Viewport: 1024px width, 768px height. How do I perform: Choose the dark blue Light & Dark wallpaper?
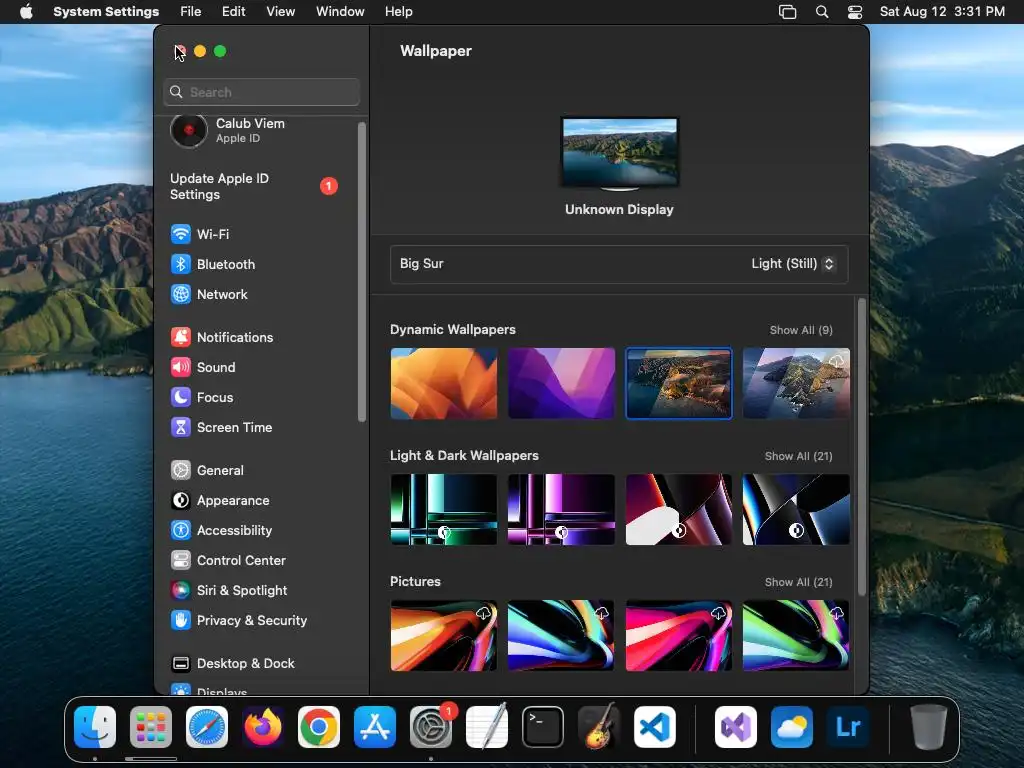point(796,509)
